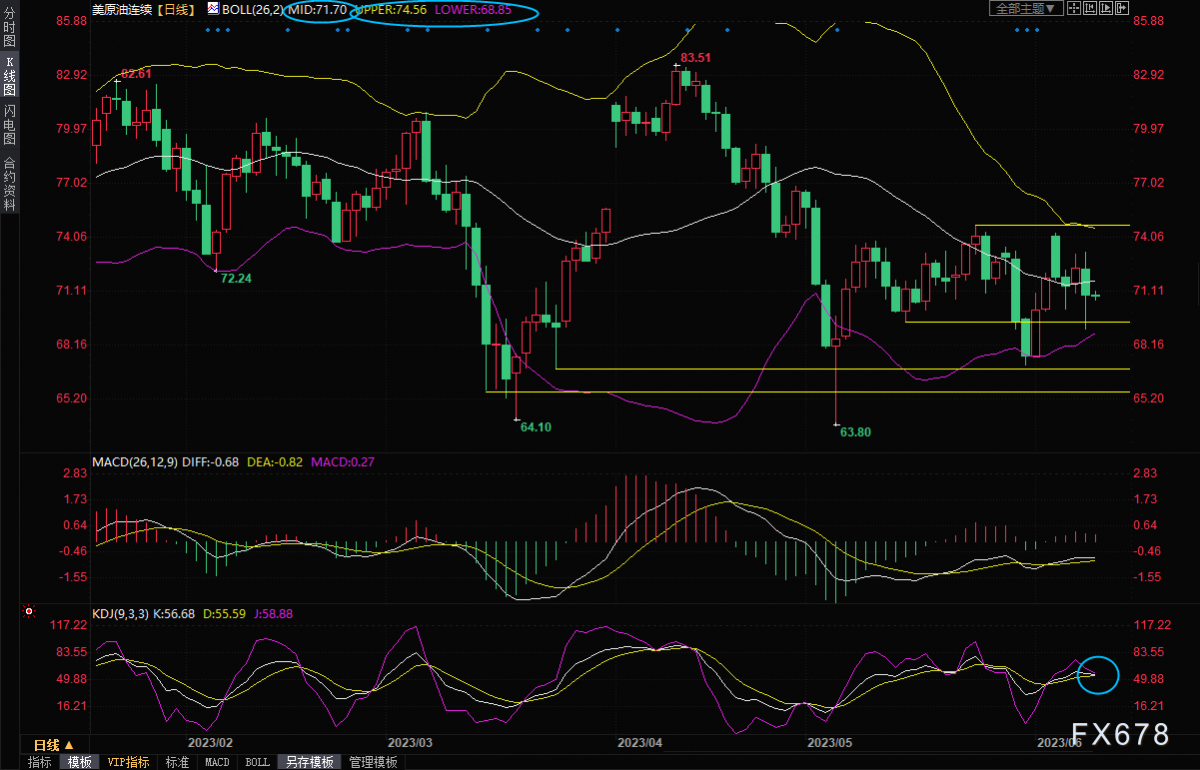Click the 72.24 price label
Screen dimensions: 1200x770
(x=236, y=278)
